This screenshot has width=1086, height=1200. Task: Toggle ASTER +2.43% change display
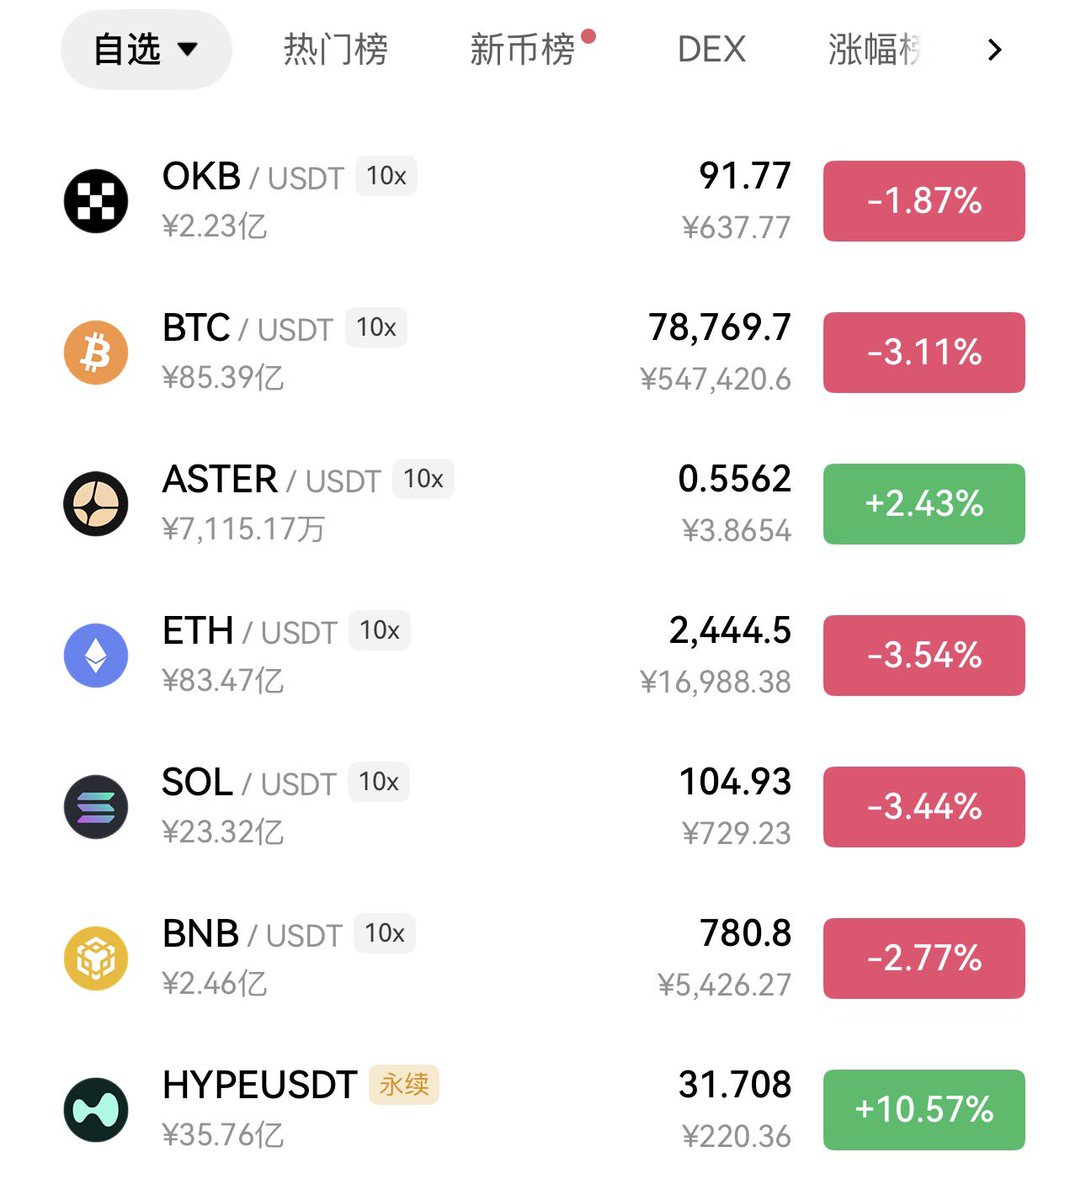[924, 504]
